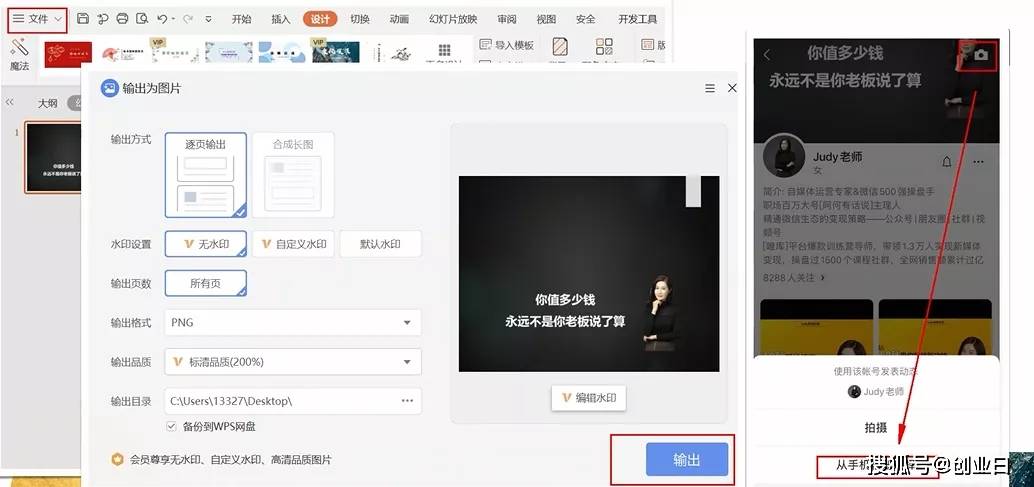The width and height of the screenshot is (1034, 487).
Task: Click the 编辑水印 button
Action: coord(589,398)
